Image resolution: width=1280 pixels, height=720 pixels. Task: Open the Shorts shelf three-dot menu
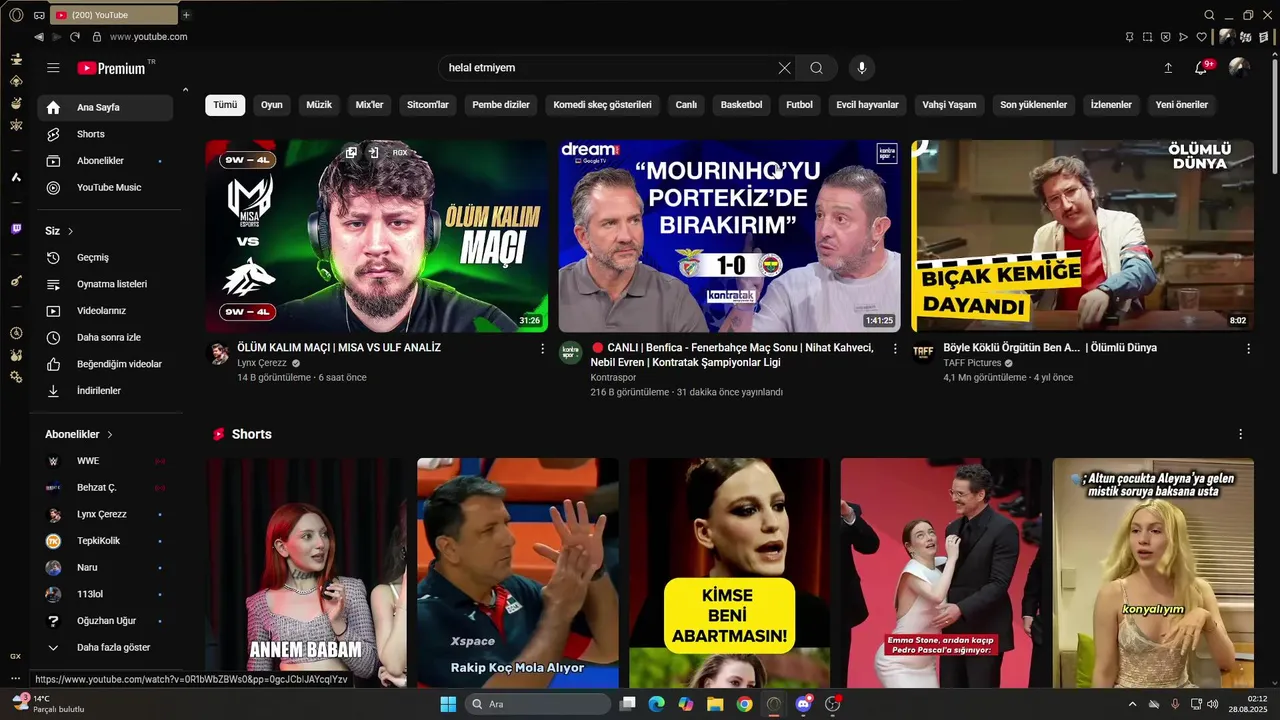click(x=1241, y=435)
